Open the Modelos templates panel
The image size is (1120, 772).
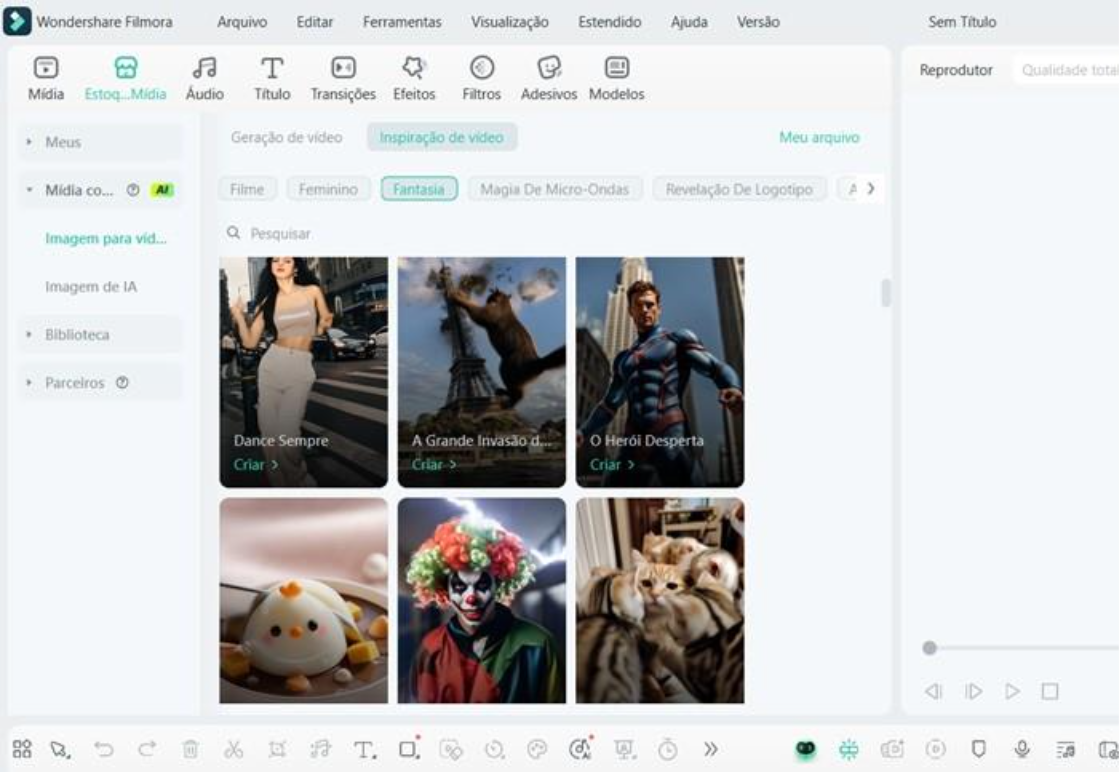pyautogui.click(x=616, y=79)
